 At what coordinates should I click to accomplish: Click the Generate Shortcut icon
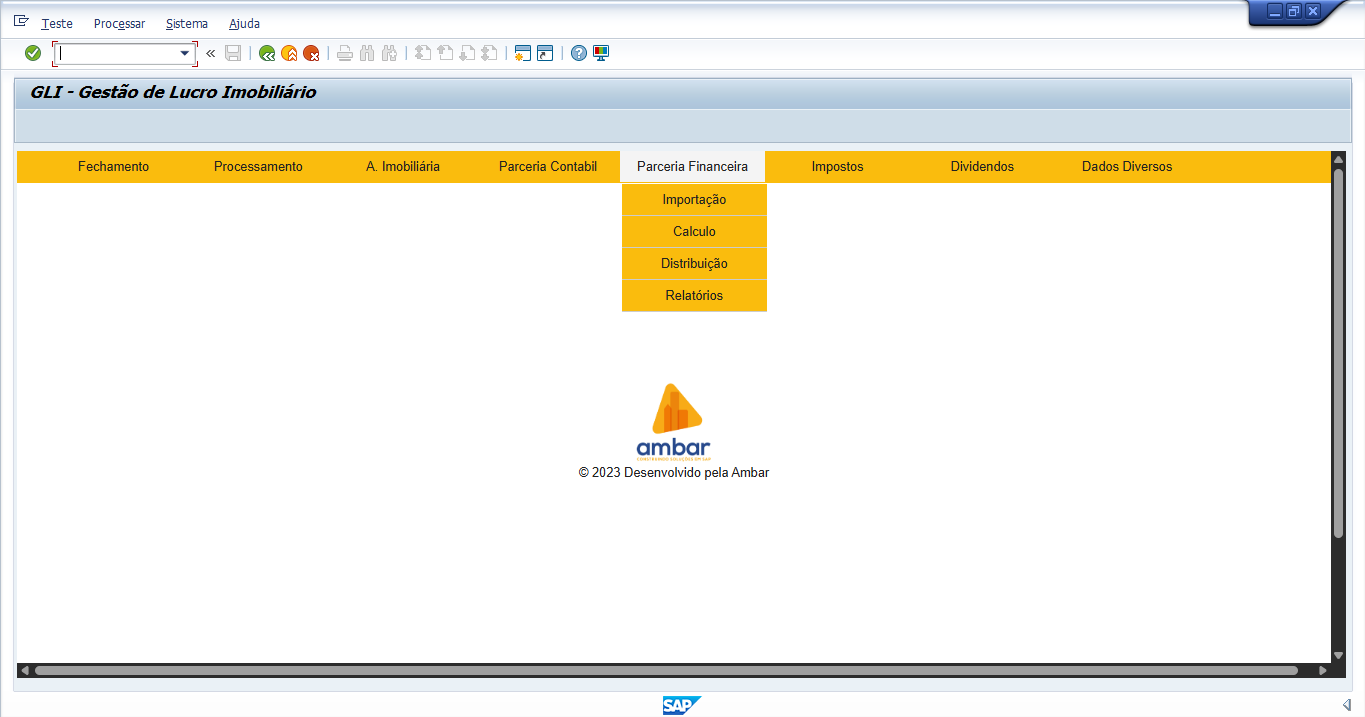(544, 53)
